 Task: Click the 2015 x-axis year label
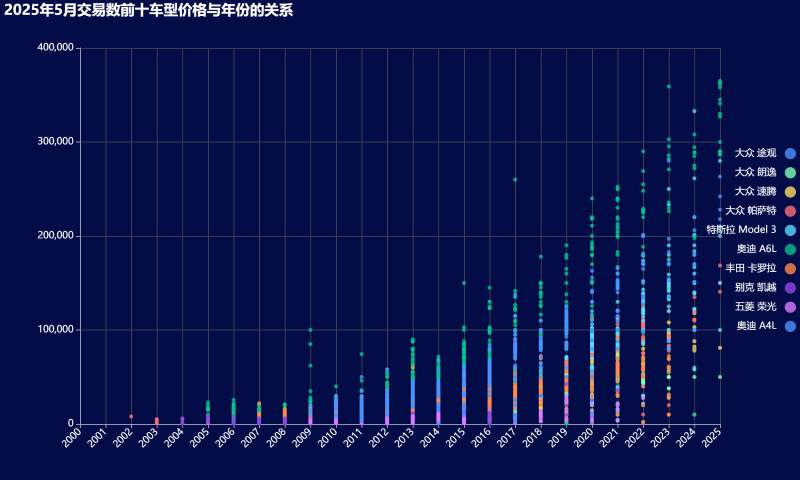click(x=455, y=437)
